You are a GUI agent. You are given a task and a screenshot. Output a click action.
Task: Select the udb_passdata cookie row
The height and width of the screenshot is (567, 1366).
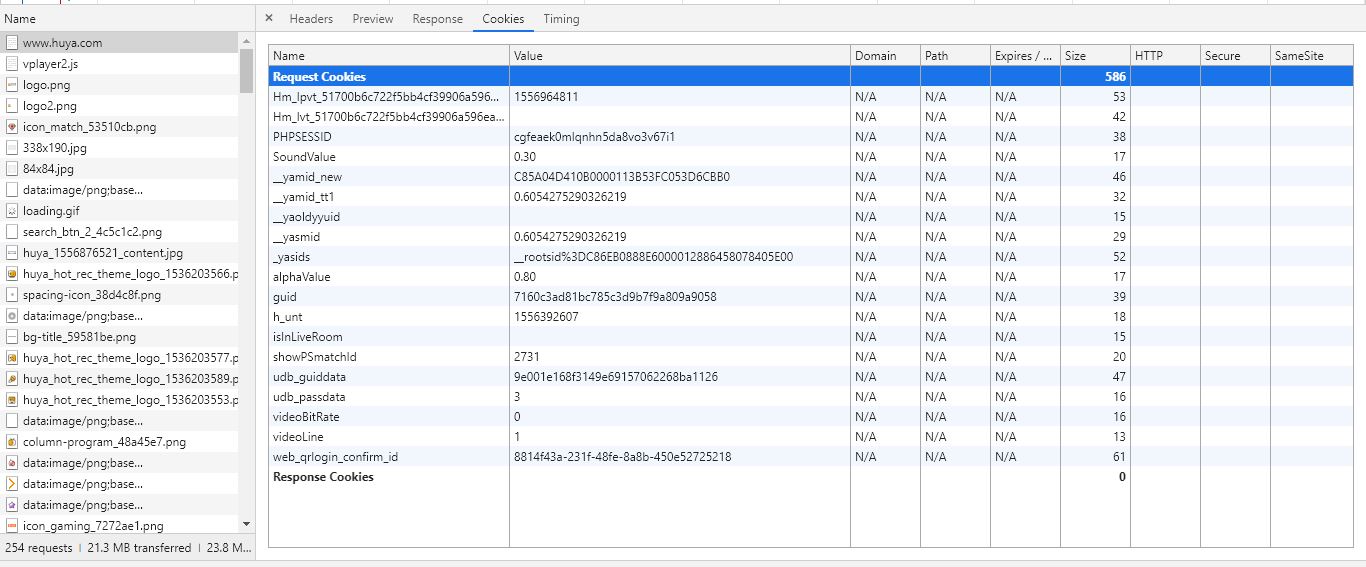(x=811, y=397)
